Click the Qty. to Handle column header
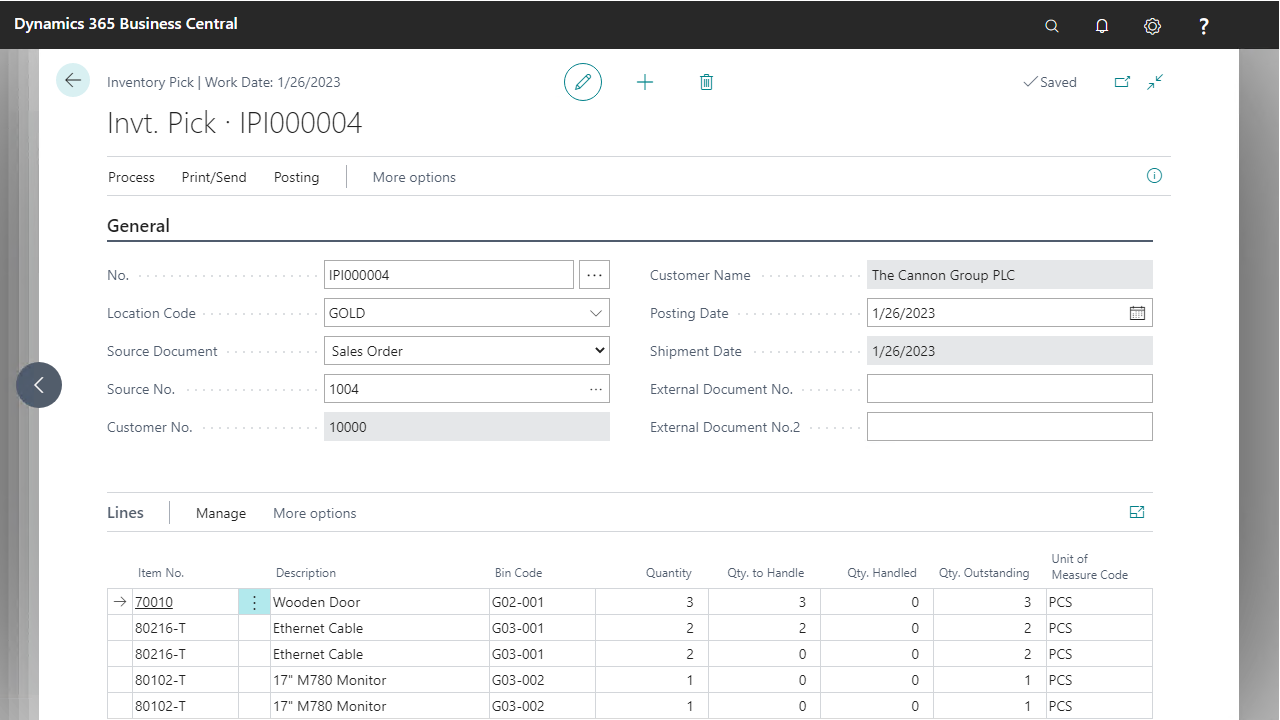 click(766, 573)
